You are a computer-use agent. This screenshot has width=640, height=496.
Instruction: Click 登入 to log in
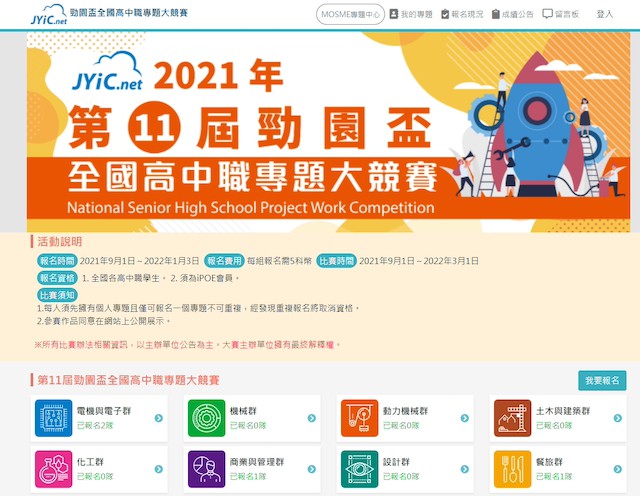[604, 14]
